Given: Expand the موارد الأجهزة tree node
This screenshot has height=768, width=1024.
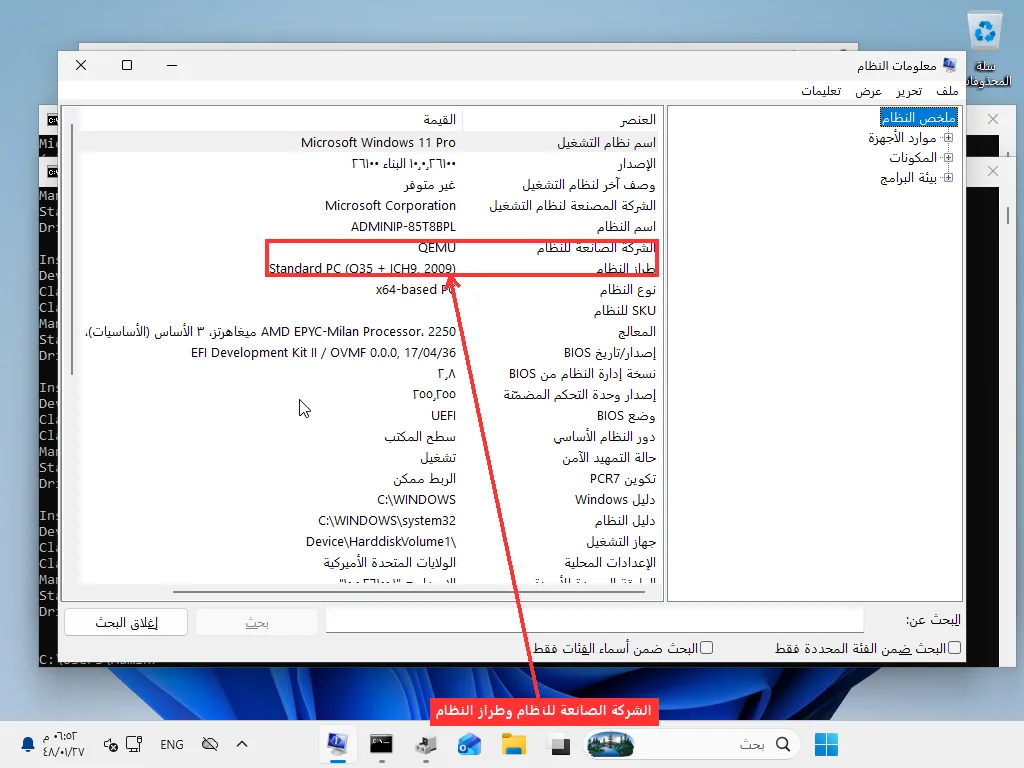Looking at the screenshot, I should pyautogui.click(x=948, y=138).
